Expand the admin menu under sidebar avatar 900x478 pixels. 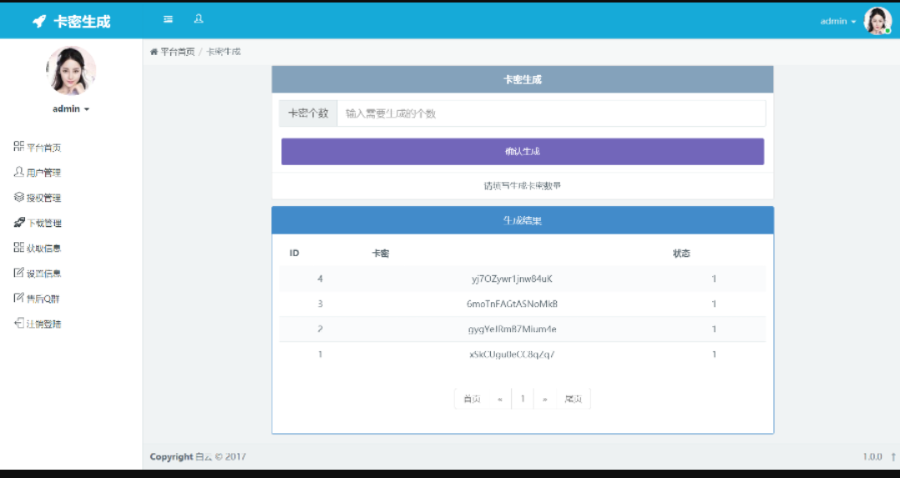point(71,109)
